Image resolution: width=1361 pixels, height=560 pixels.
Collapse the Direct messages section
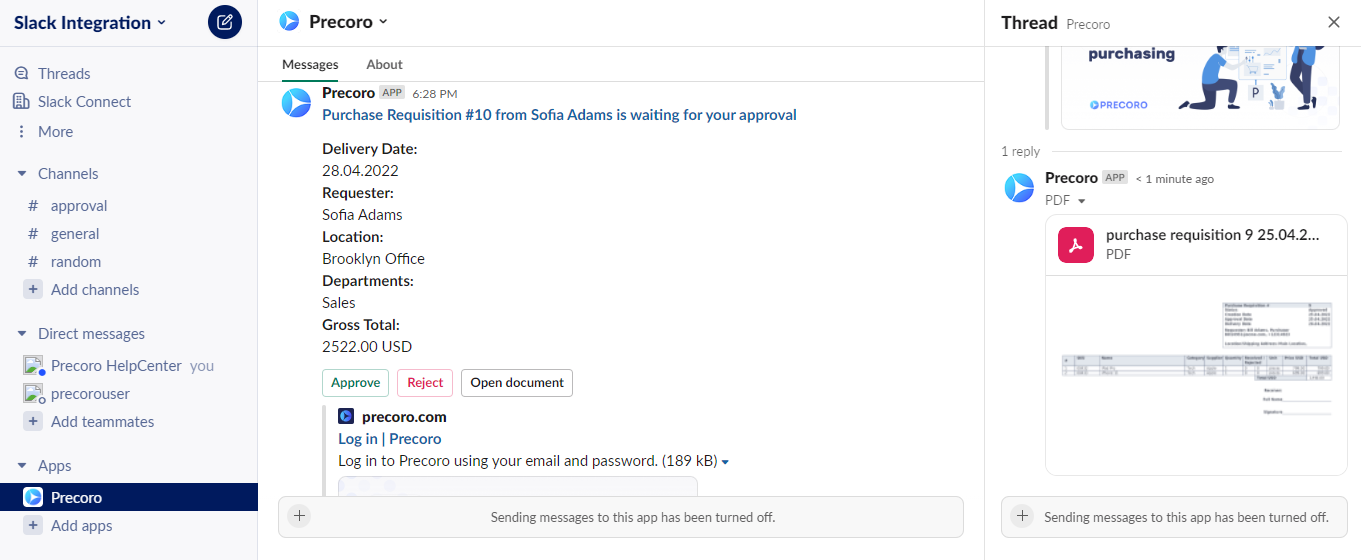pos(22,333)
